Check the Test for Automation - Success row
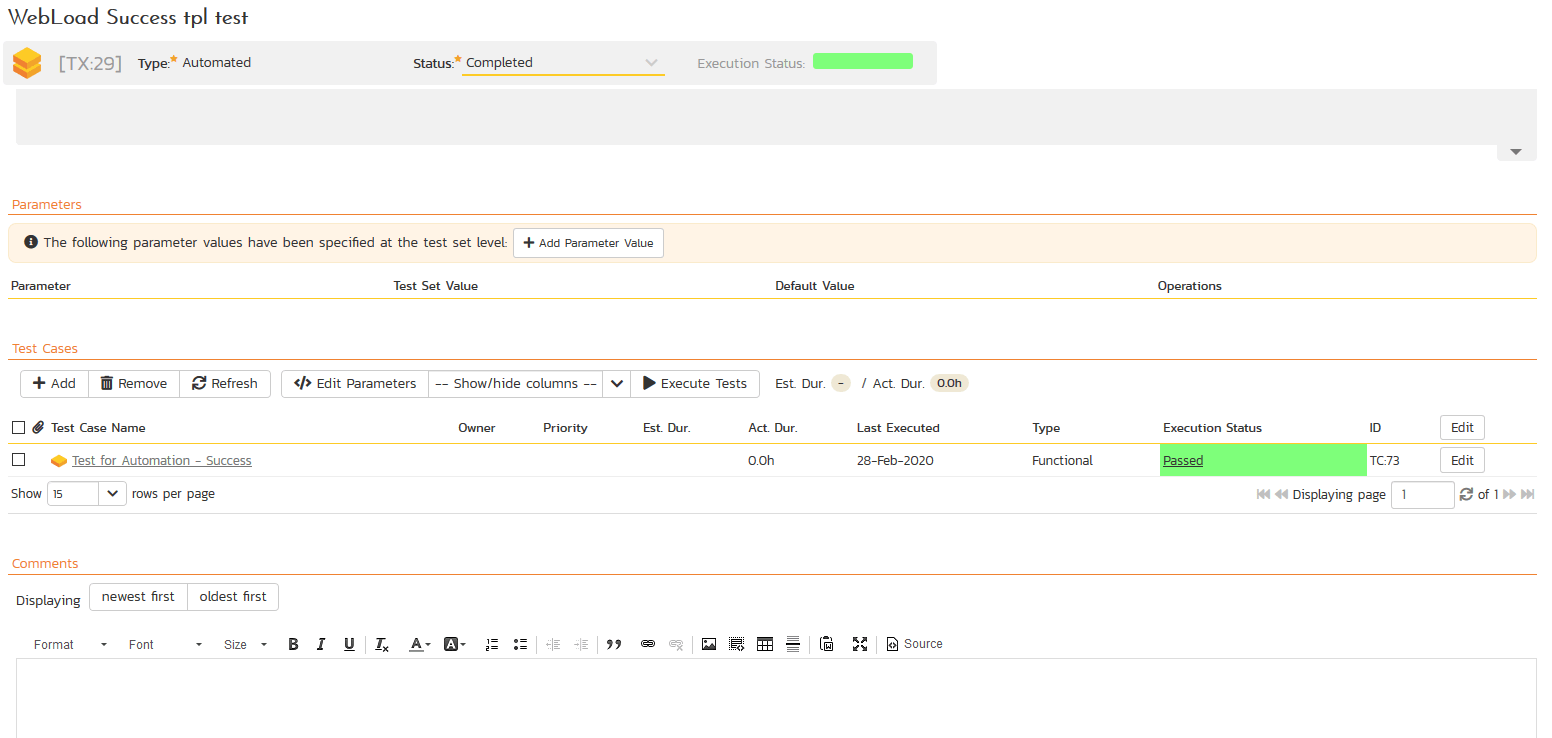 [x=18, y=460]
